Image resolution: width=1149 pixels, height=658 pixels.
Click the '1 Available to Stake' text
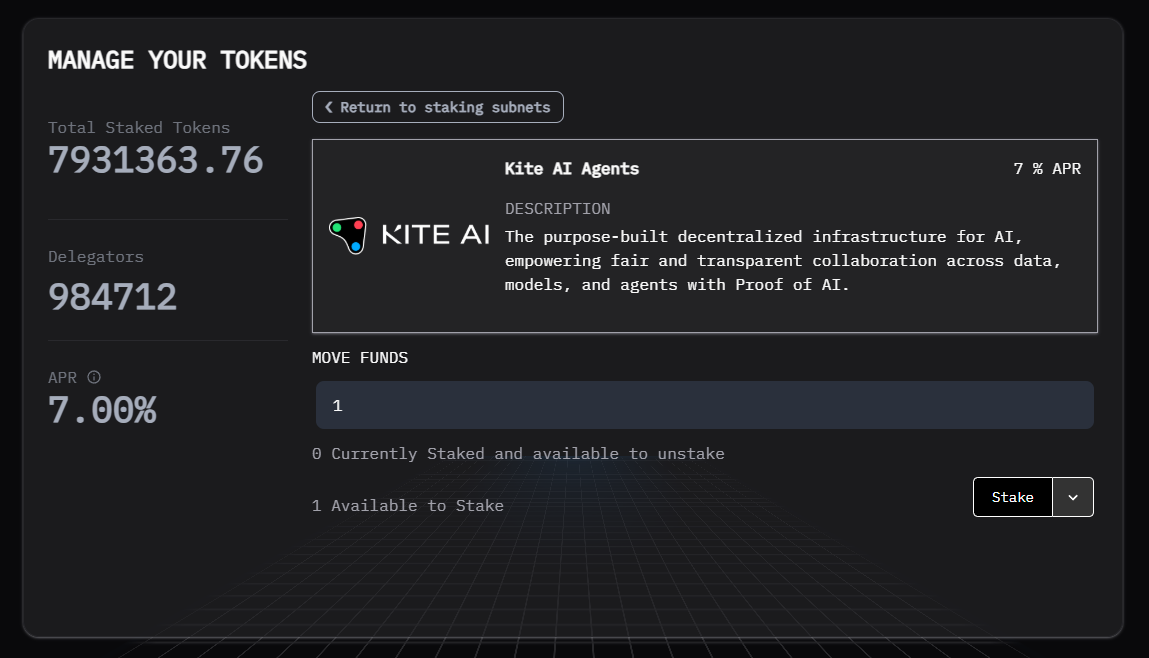tap(408, 506)
